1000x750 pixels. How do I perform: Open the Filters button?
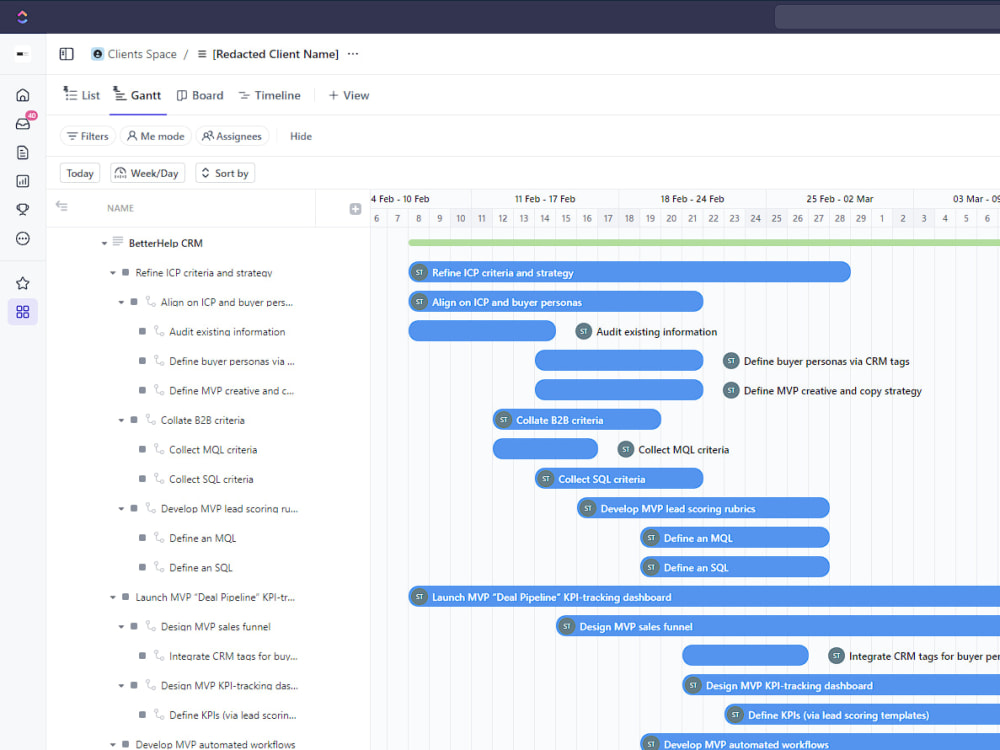(88, 136)
